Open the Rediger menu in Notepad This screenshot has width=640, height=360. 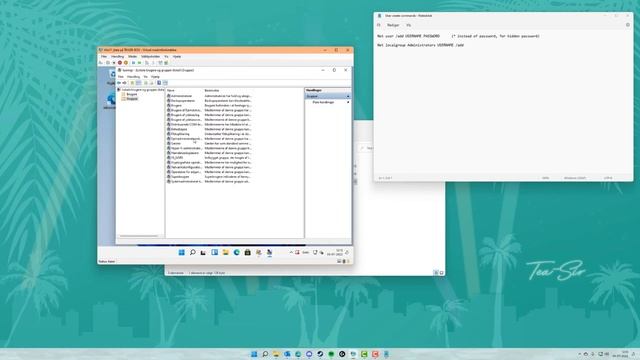[x=393, y=25]
